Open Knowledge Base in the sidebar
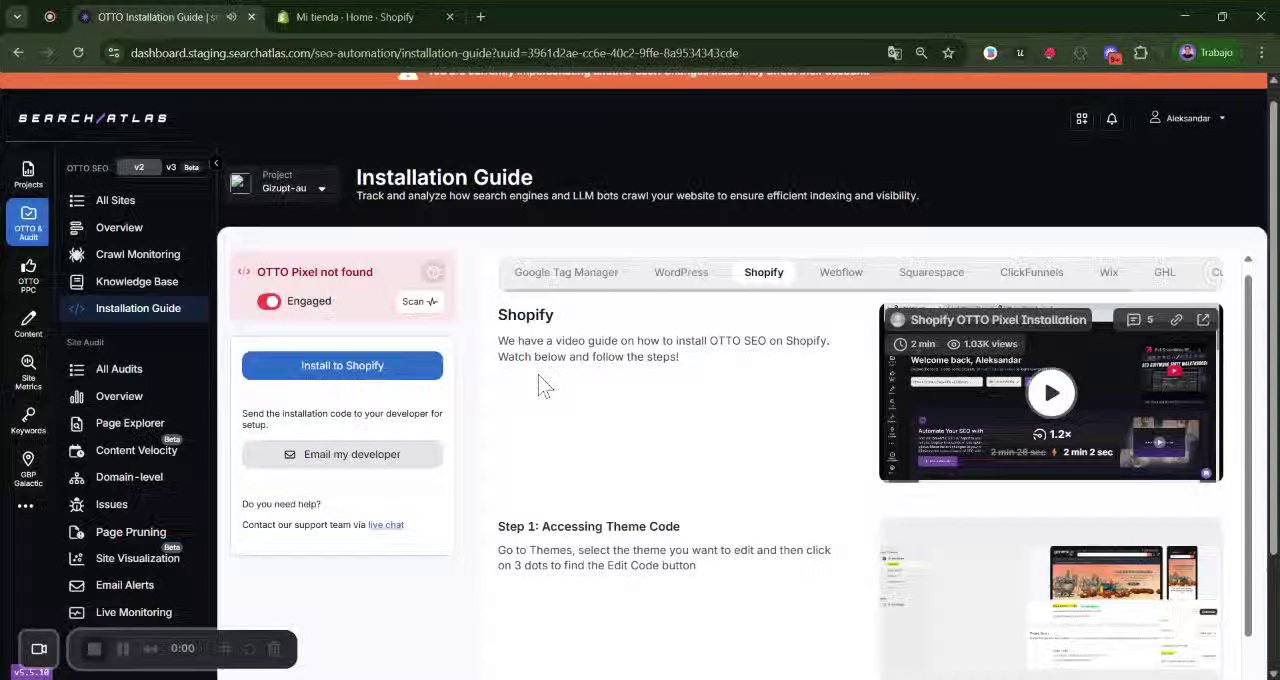Image resolution: width=1280 pixels, height=680 pixels. click(x=137, y=281)
